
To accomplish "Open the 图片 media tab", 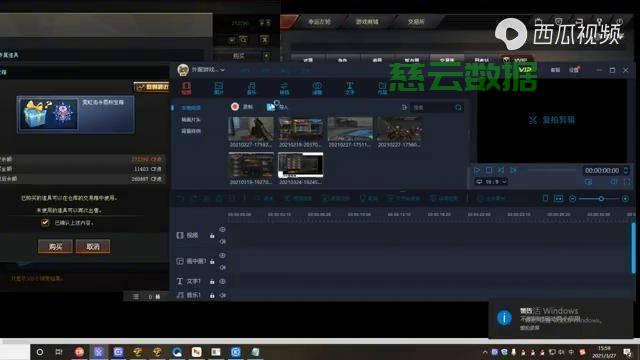I will [x=219, y=88].
